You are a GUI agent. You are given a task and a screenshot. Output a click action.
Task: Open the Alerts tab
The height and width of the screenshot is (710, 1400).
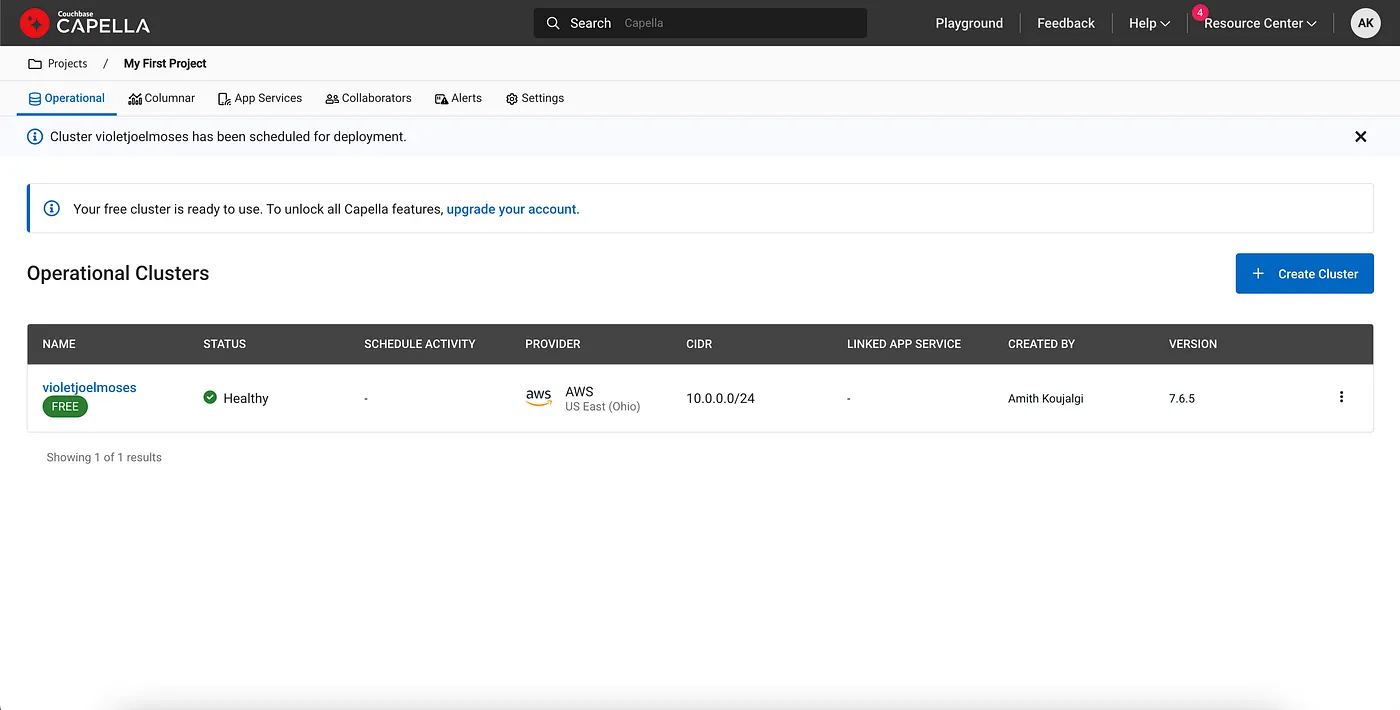click(x=458, y=98)
